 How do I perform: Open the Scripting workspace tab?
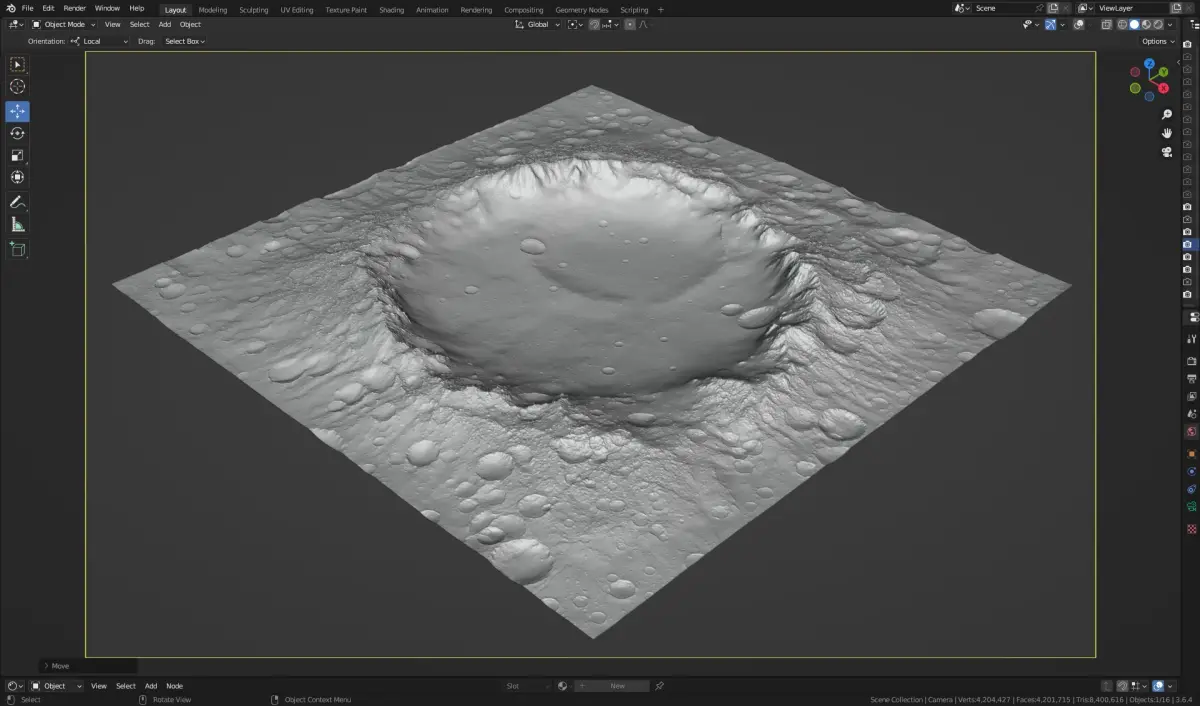point(634,9)
